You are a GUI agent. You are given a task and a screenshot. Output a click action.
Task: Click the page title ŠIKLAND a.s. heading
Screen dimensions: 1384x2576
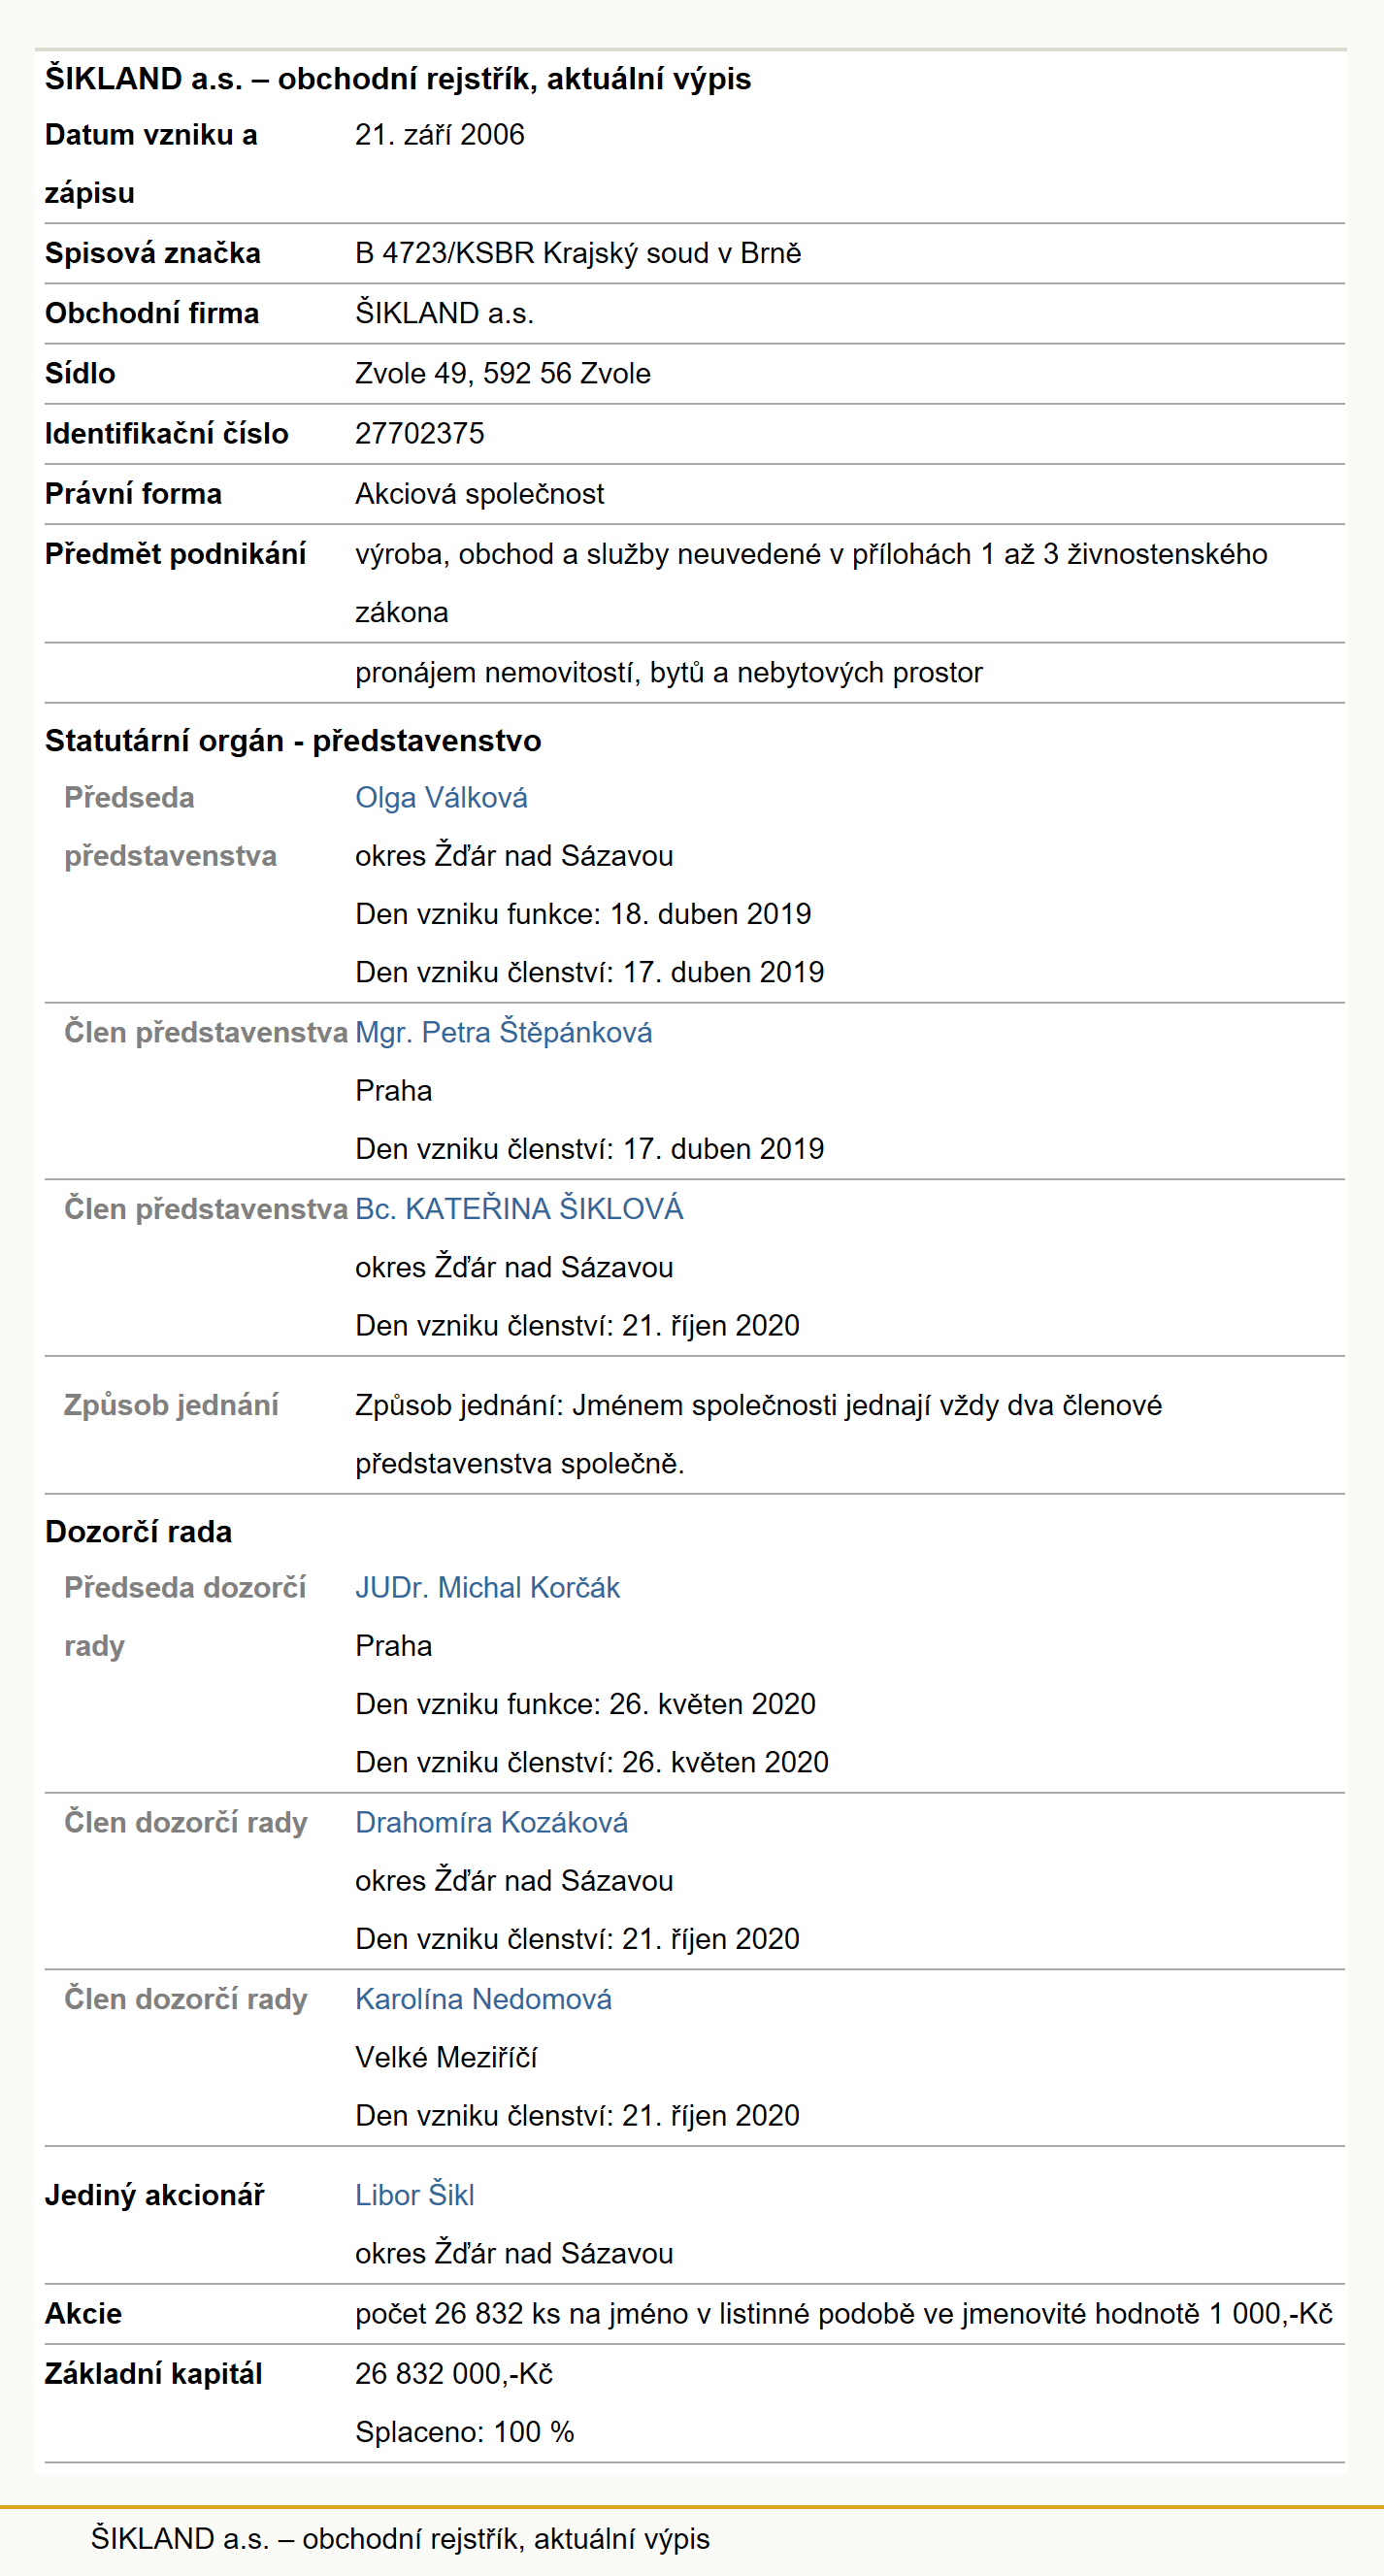[398, 78]
